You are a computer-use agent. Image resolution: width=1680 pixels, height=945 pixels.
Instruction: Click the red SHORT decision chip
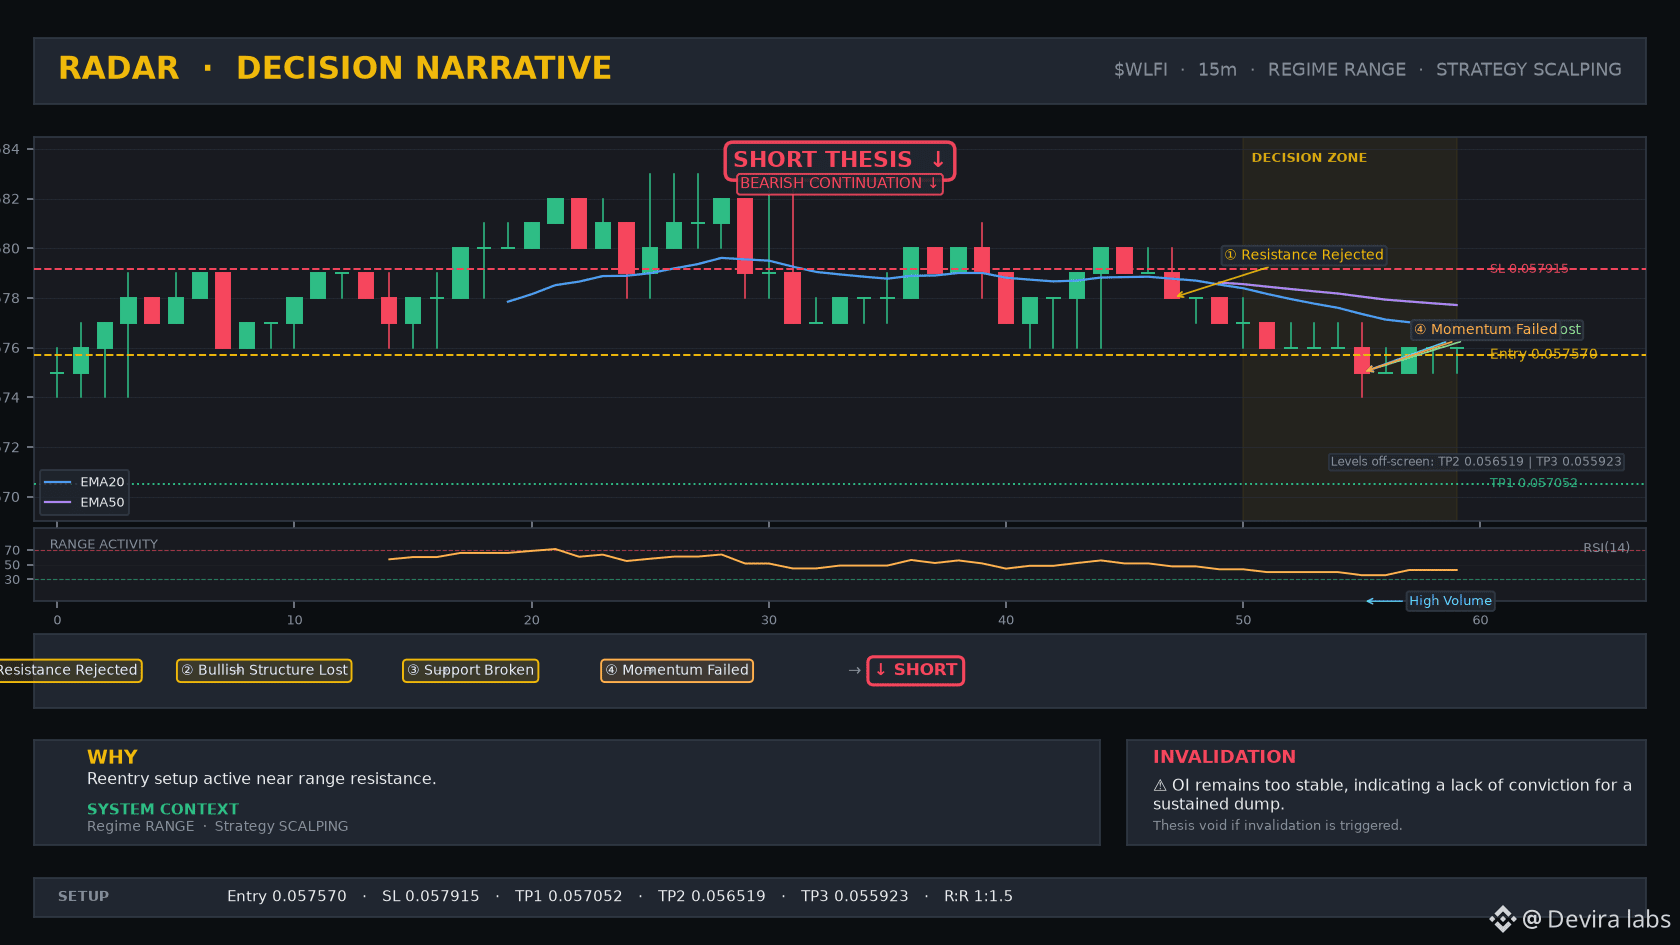915,670
